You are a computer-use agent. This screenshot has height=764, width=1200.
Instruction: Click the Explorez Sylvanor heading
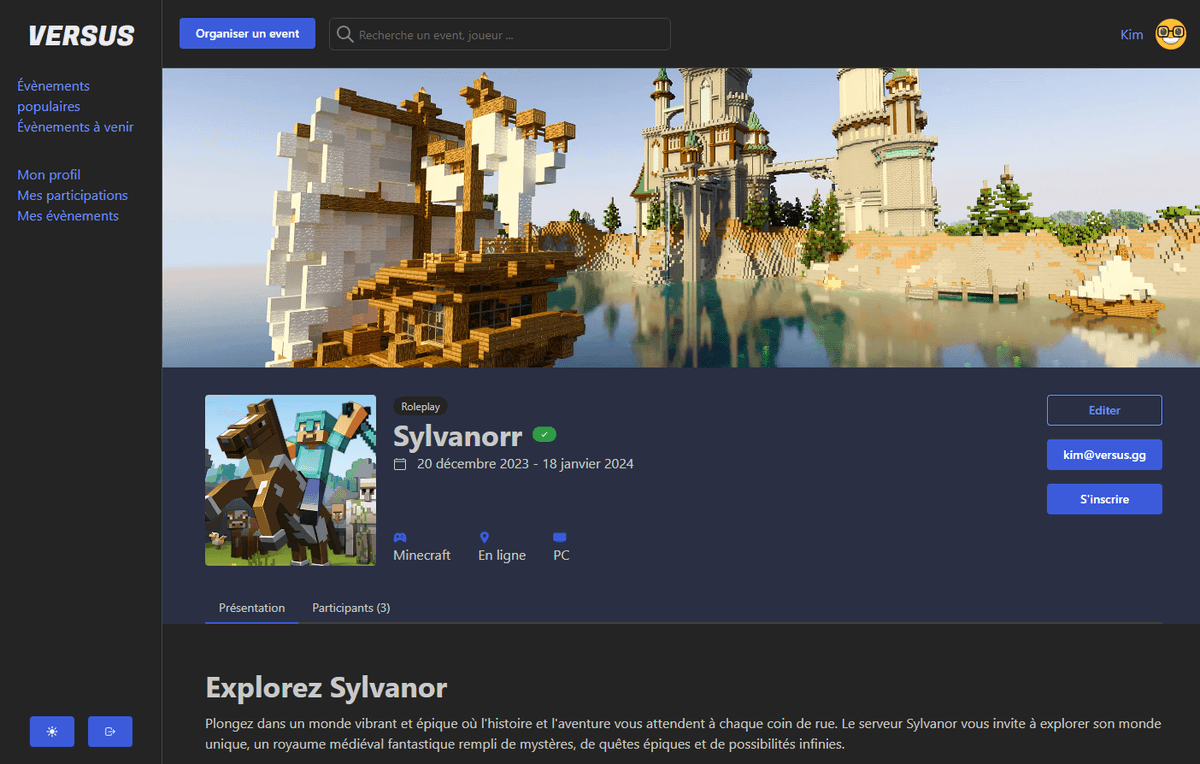coord(326,688)
